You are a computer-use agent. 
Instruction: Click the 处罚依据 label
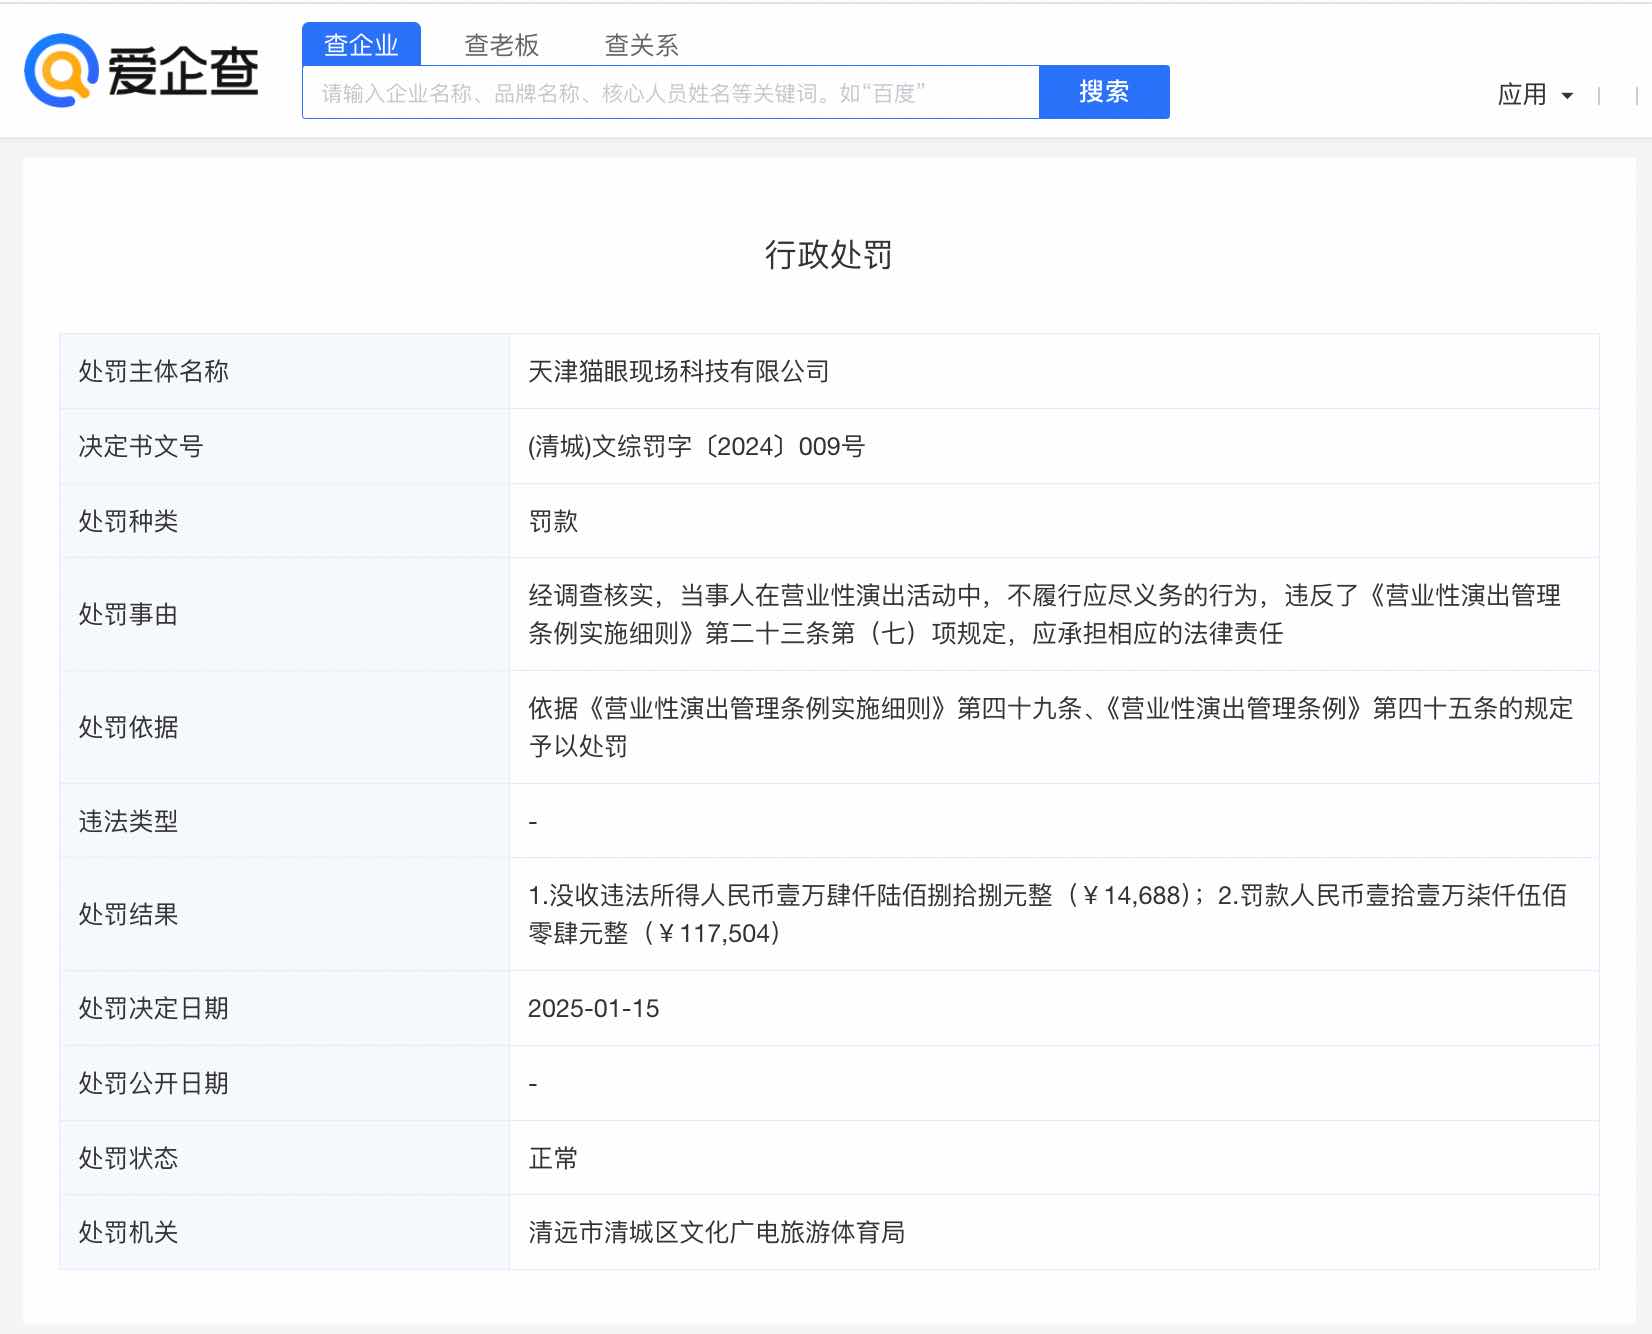pos(128,727)
